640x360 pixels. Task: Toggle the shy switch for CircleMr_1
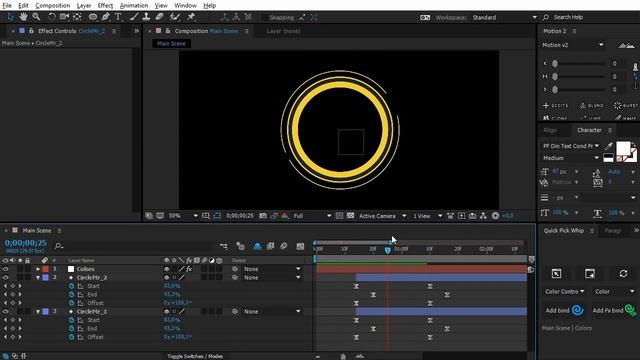click(x=167, y=311)
